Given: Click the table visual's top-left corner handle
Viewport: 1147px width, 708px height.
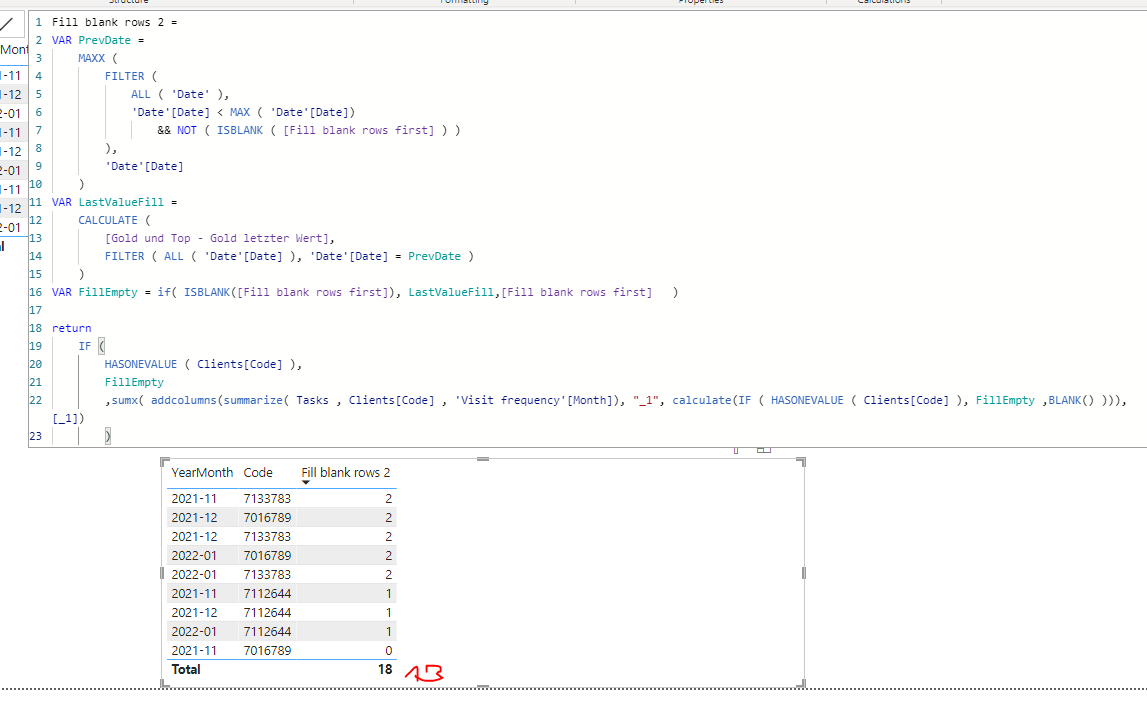Looking at the screenshot, I should [165, 462].
